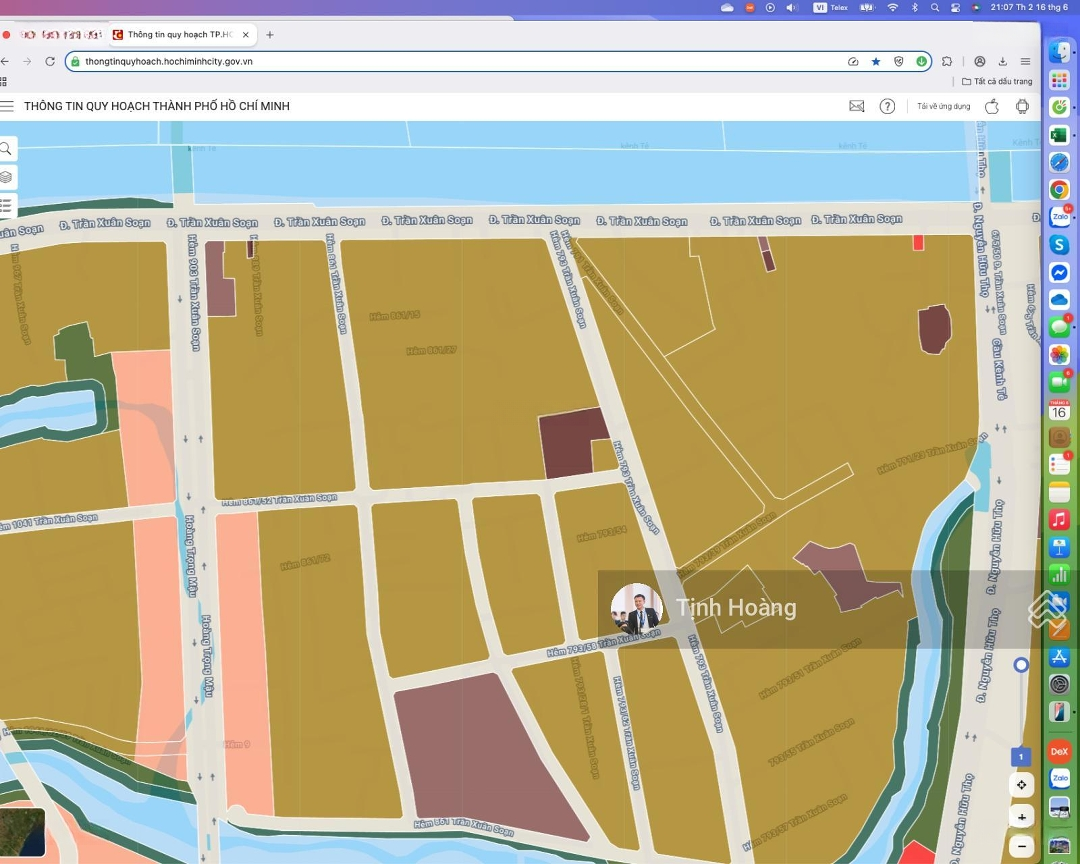Click the address bar URL field

tap(450, 61)
